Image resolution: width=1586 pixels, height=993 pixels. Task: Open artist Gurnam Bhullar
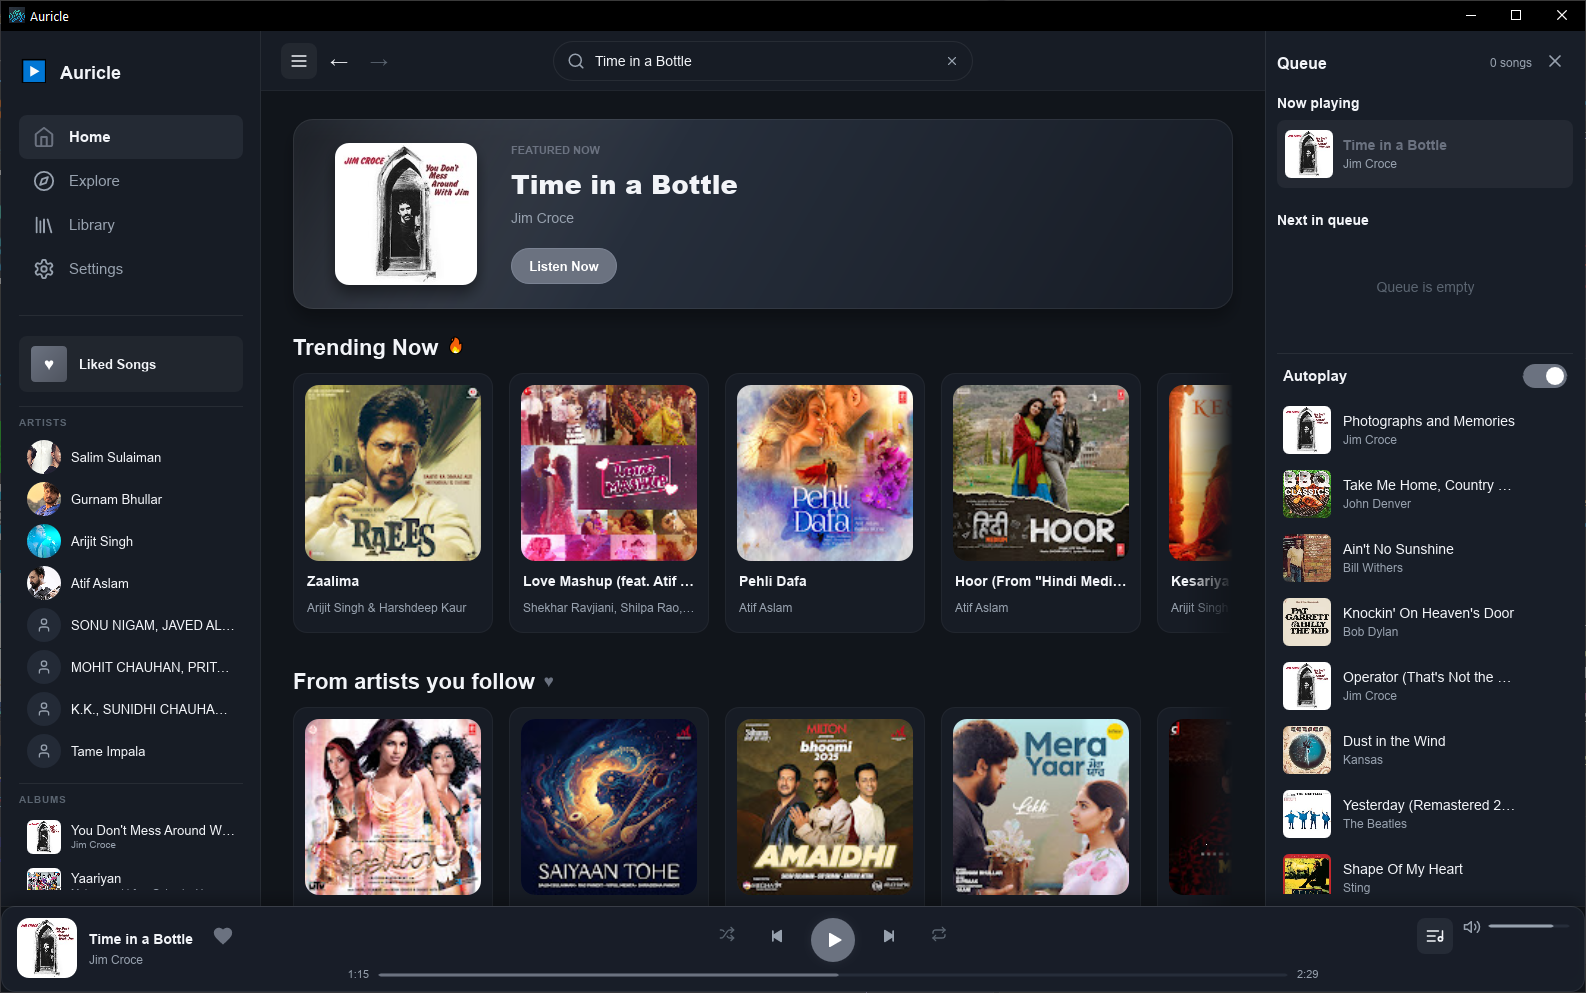point(131,499)
